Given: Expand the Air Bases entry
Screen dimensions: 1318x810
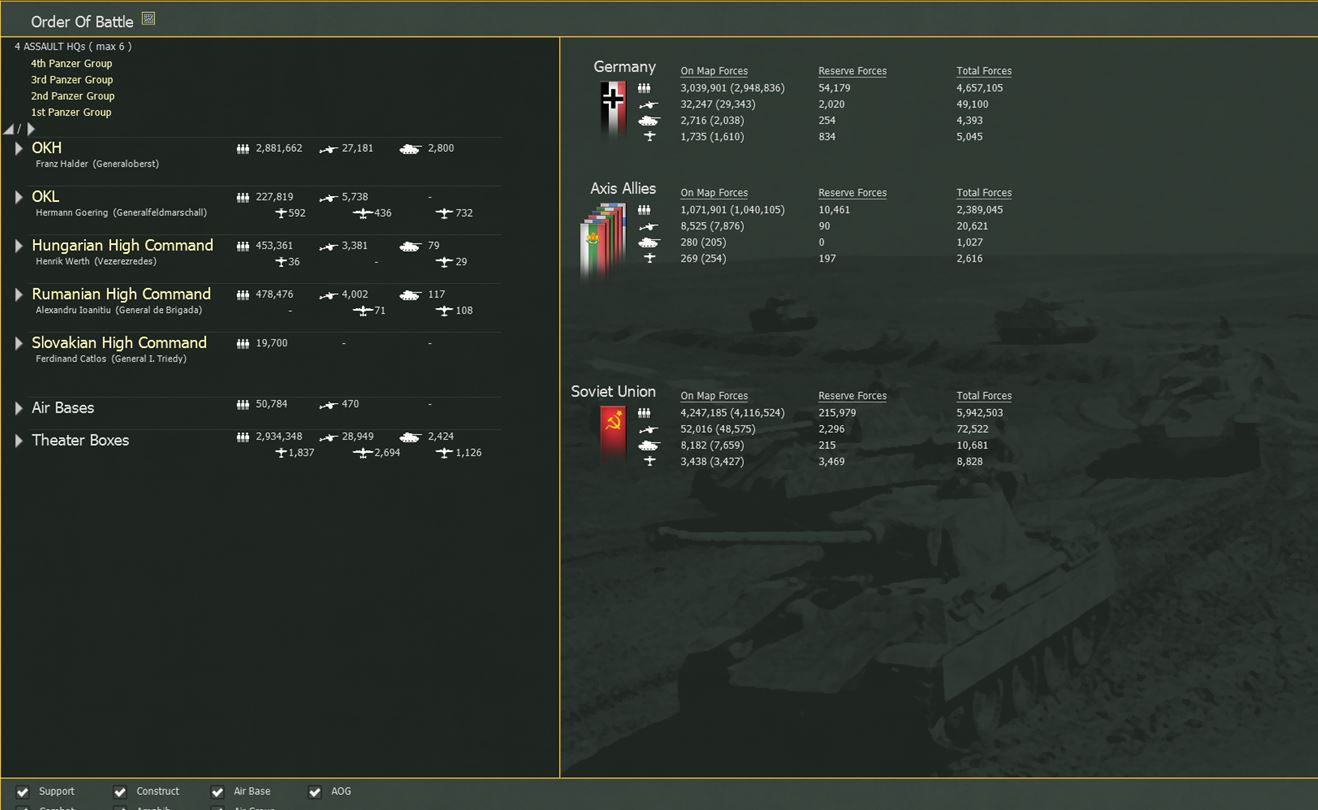Looking at the screenshot, I should point(18,408).
